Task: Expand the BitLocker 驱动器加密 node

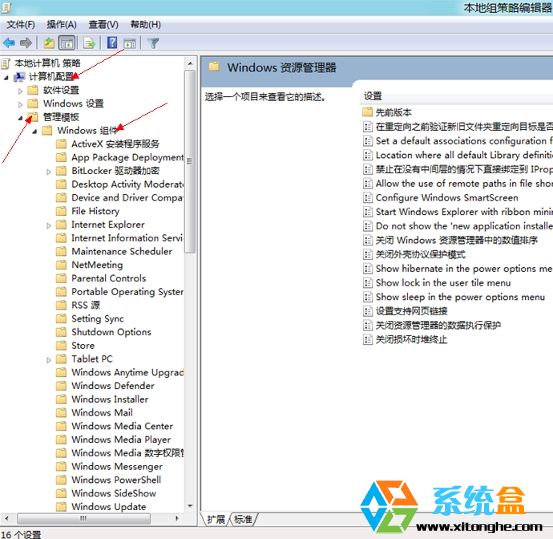Action: point(49,172)
